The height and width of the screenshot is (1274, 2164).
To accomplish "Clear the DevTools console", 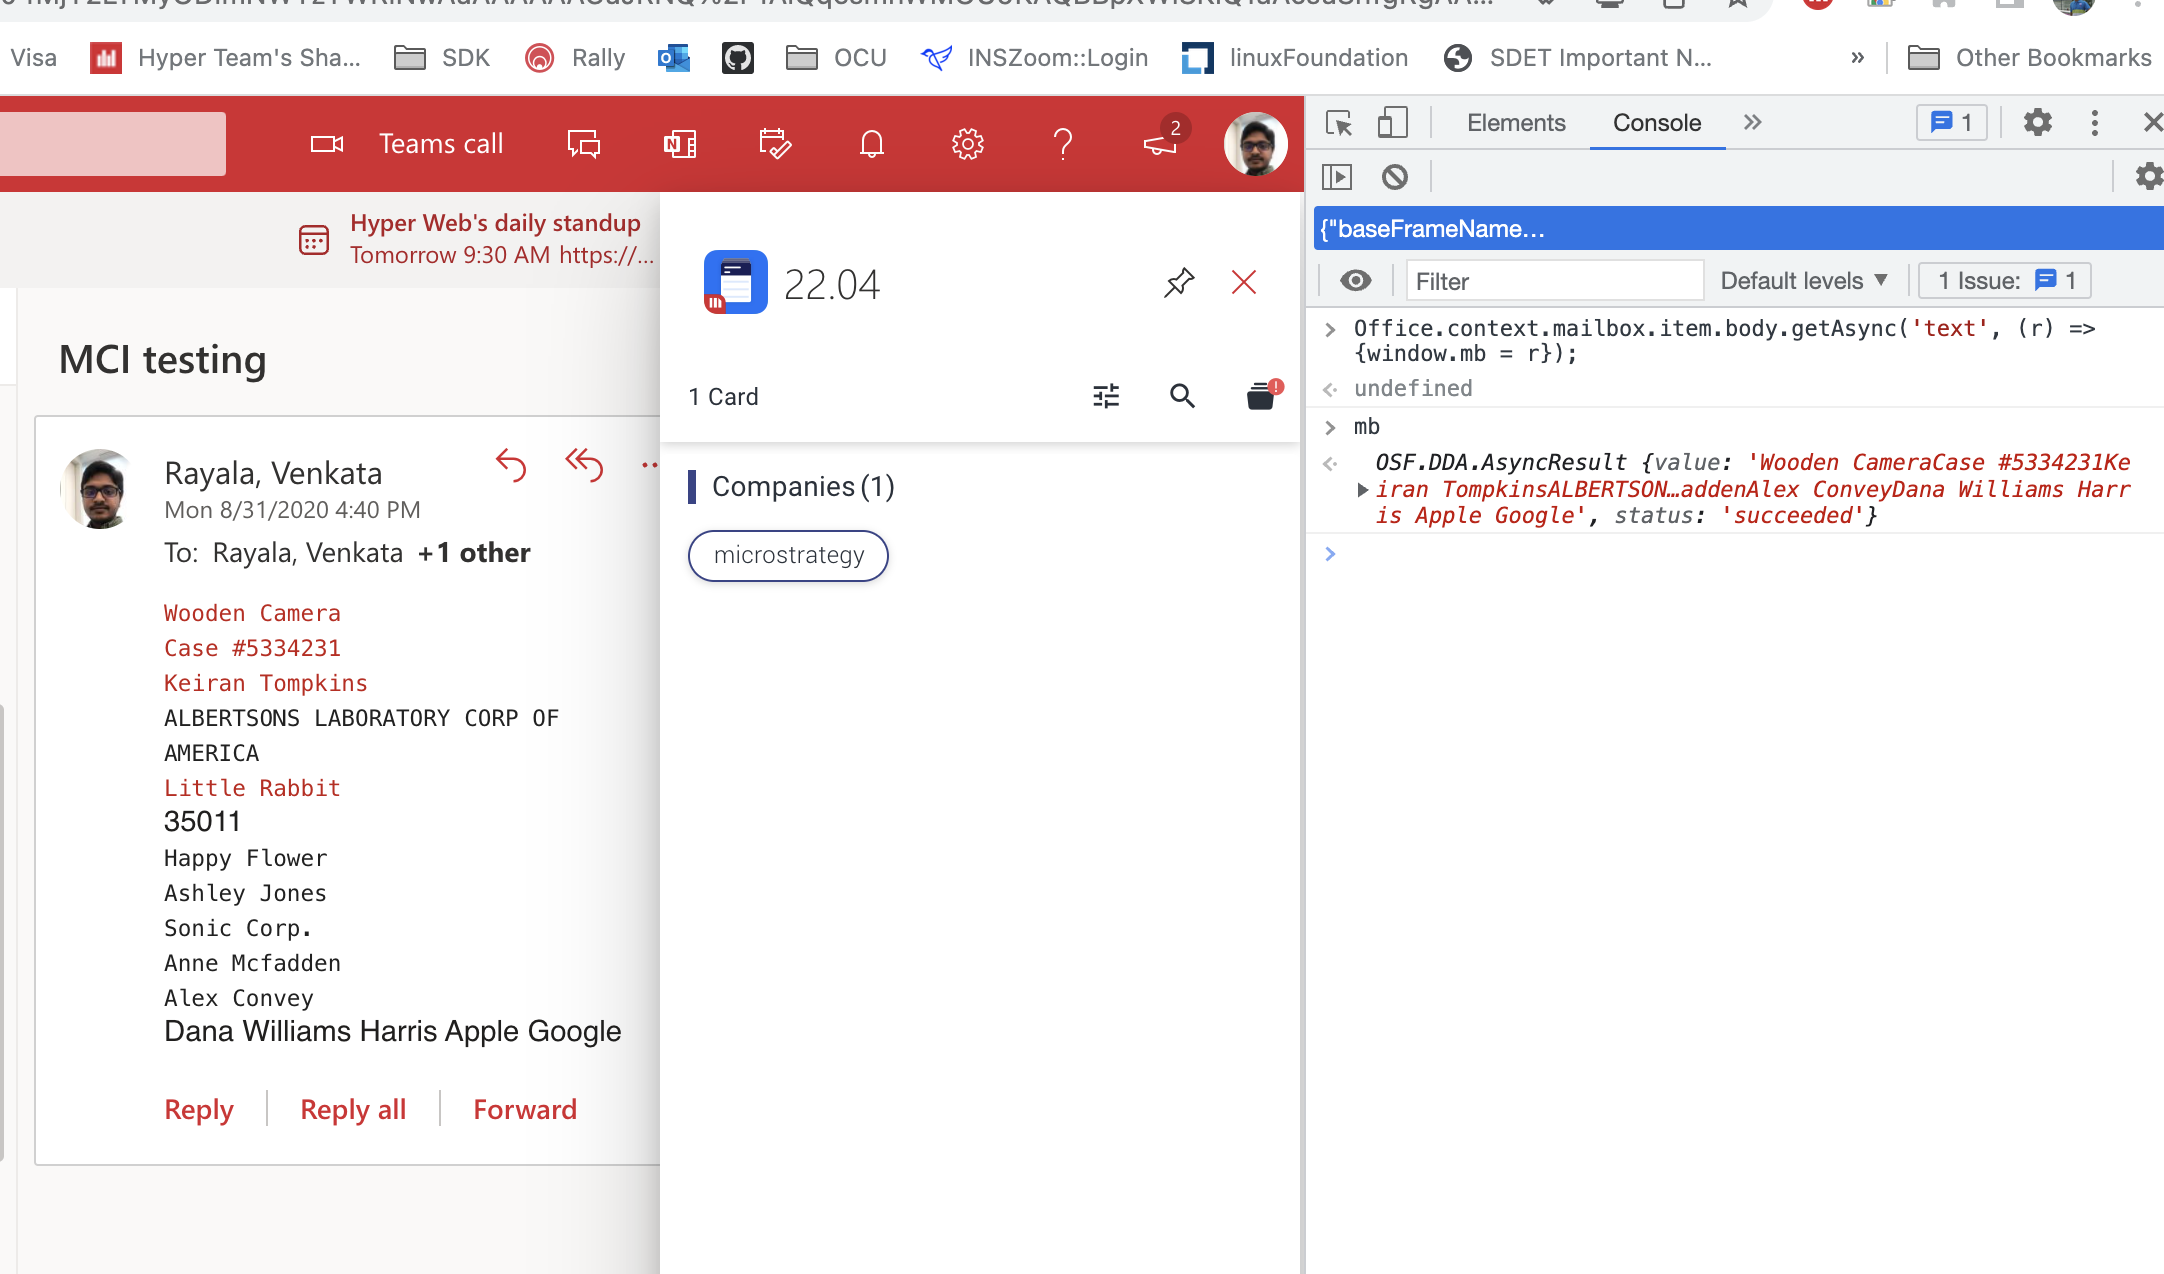I will [1395, 176].
